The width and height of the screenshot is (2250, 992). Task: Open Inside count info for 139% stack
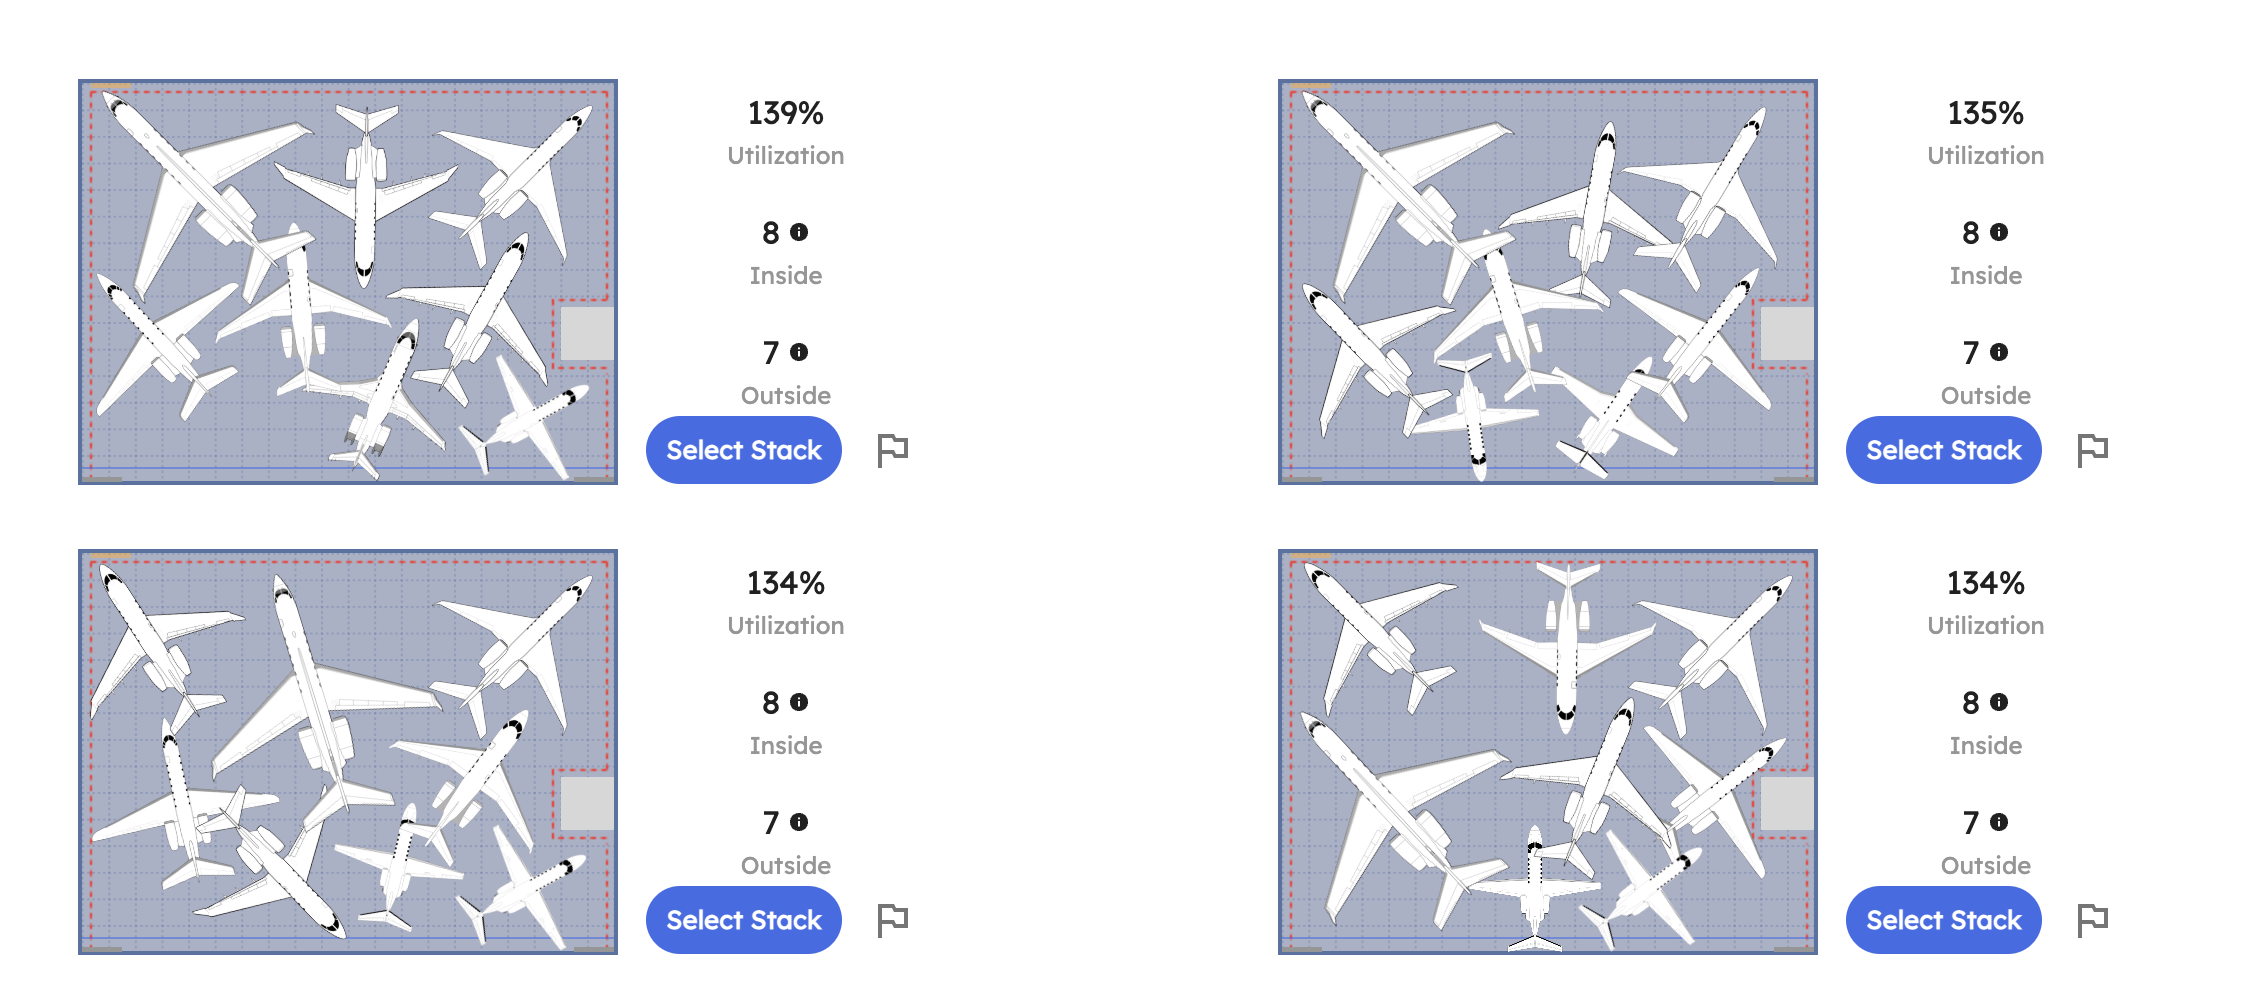pyautogui.click(x=799, y=232)
